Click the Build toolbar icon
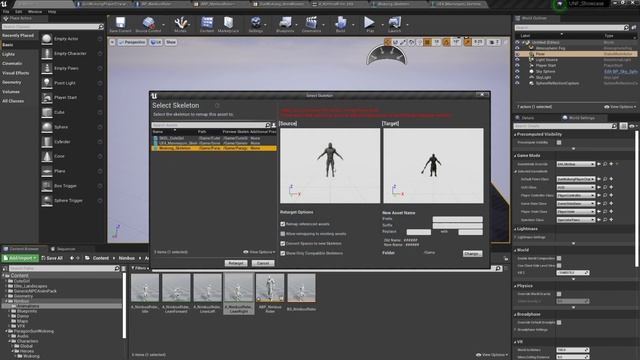Viewport: 640px width, 360px height. (340, 24)
